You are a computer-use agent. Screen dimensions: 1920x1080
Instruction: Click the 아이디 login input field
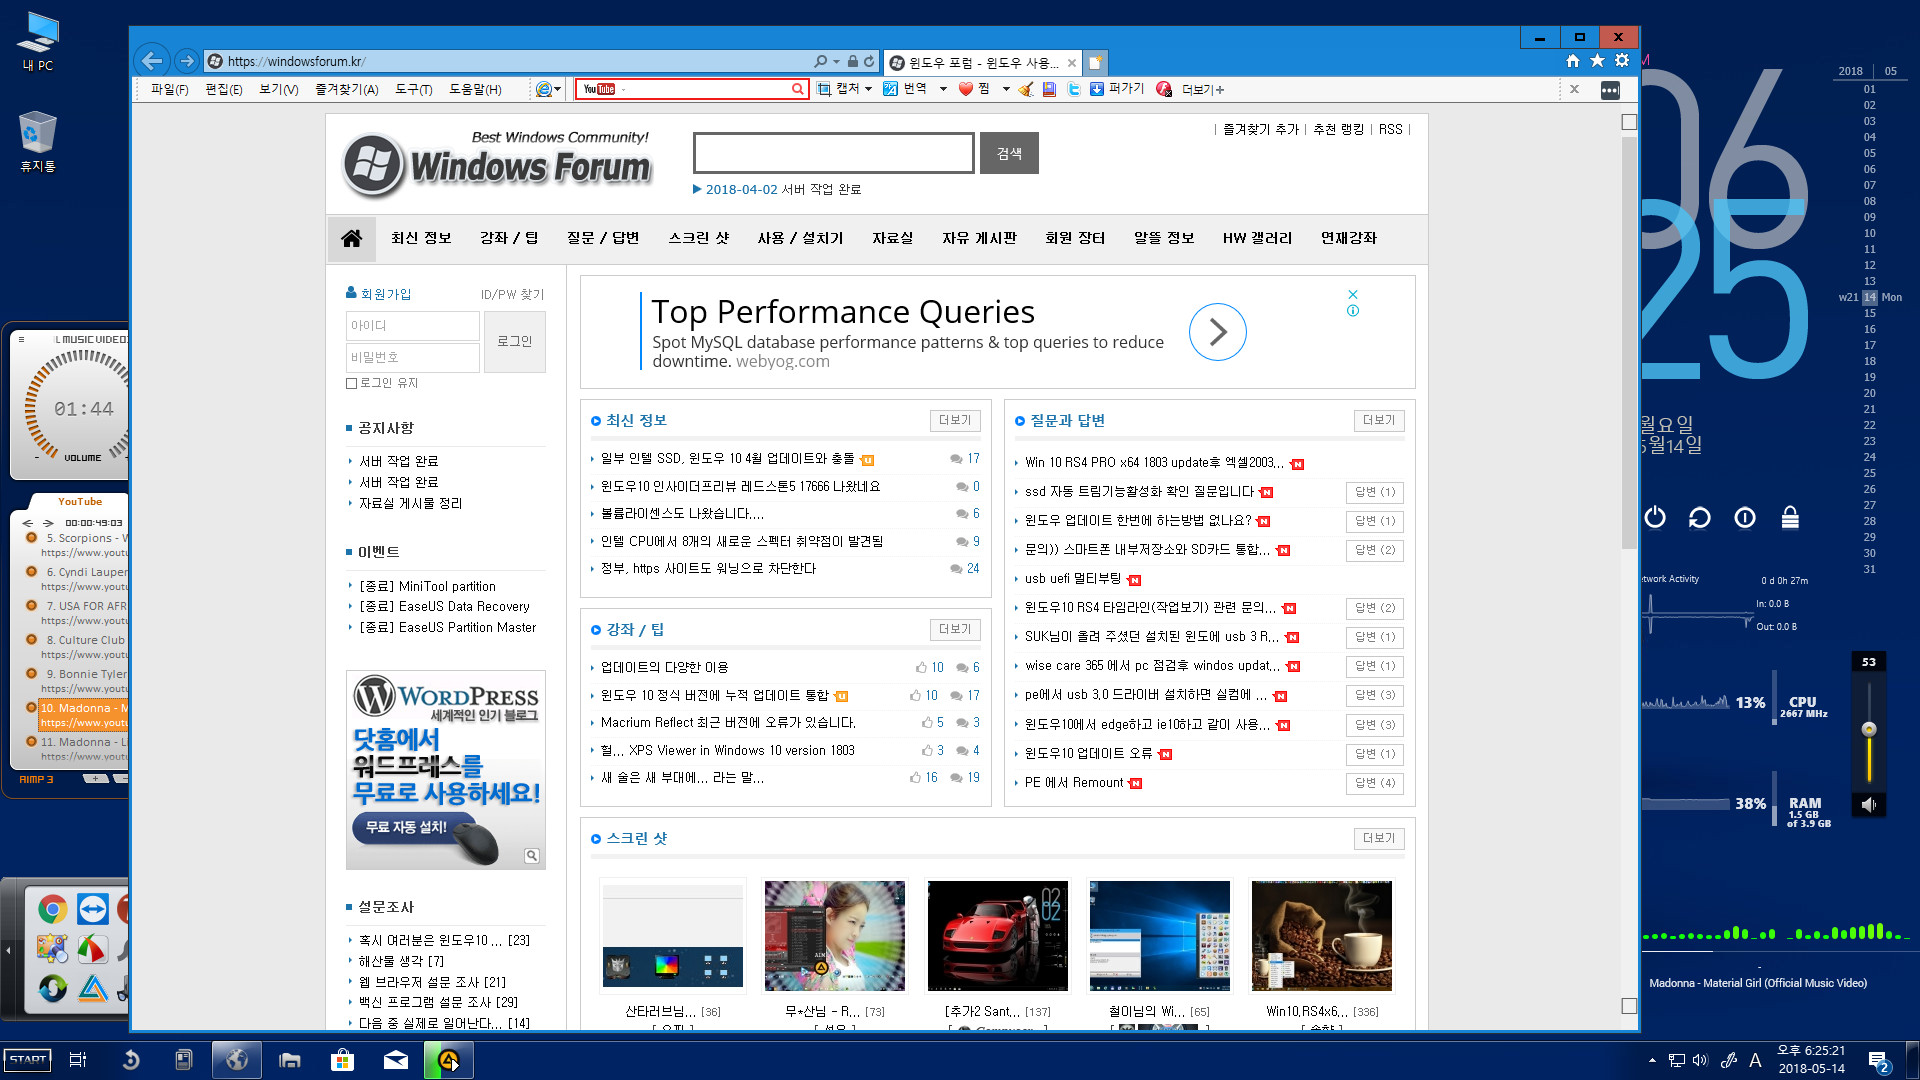[412, 326]
